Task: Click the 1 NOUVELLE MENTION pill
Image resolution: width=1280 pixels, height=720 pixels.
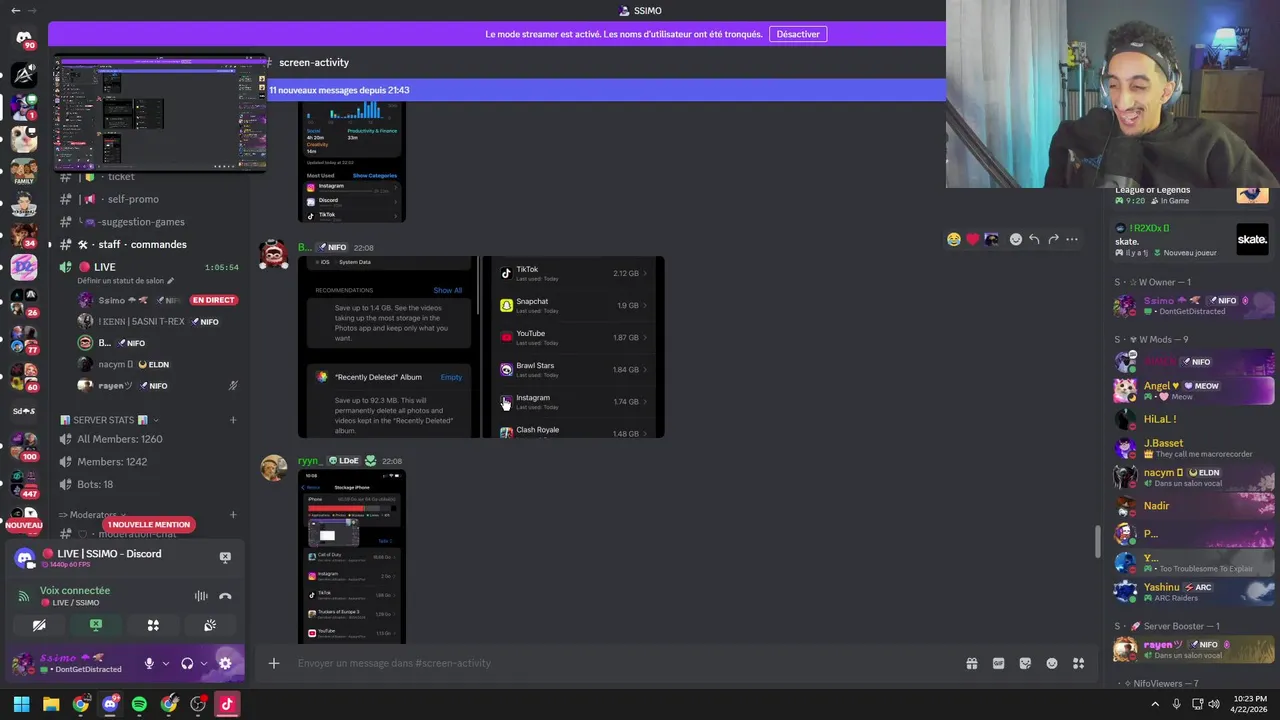Action: click(149, 524)
